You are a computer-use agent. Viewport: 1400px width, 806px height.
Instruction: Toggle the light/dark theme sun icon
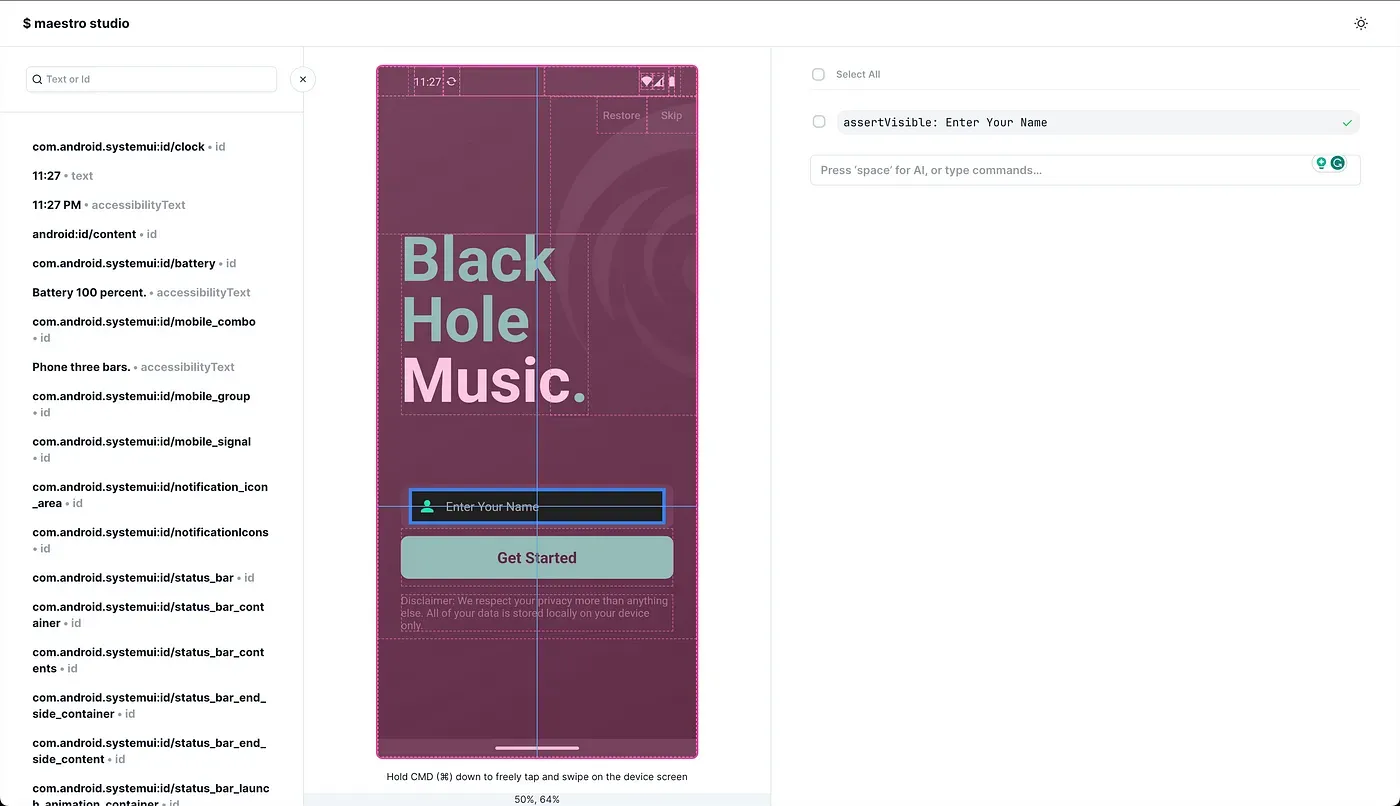point(1360,23)
